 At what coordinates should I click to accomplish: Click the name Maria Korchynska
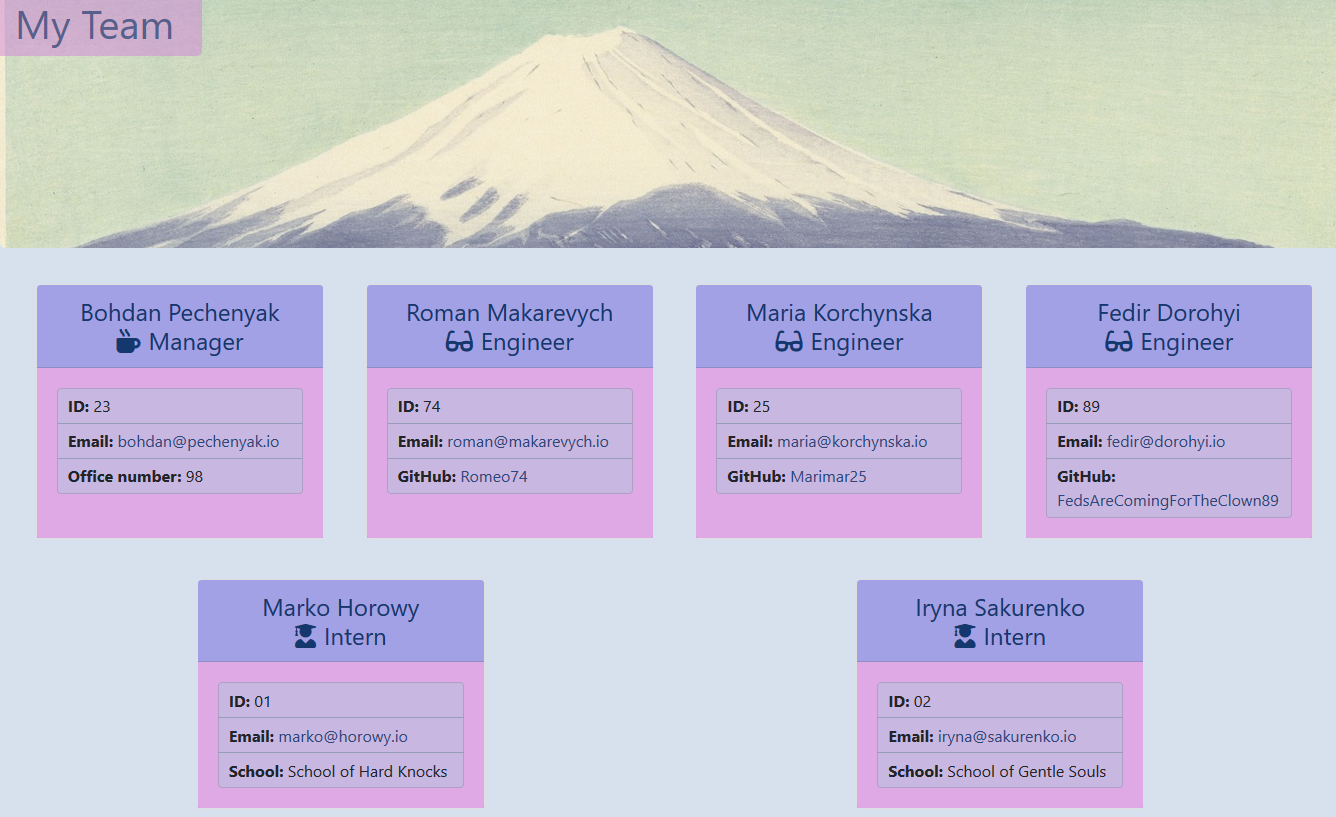[x=839, y=313]
